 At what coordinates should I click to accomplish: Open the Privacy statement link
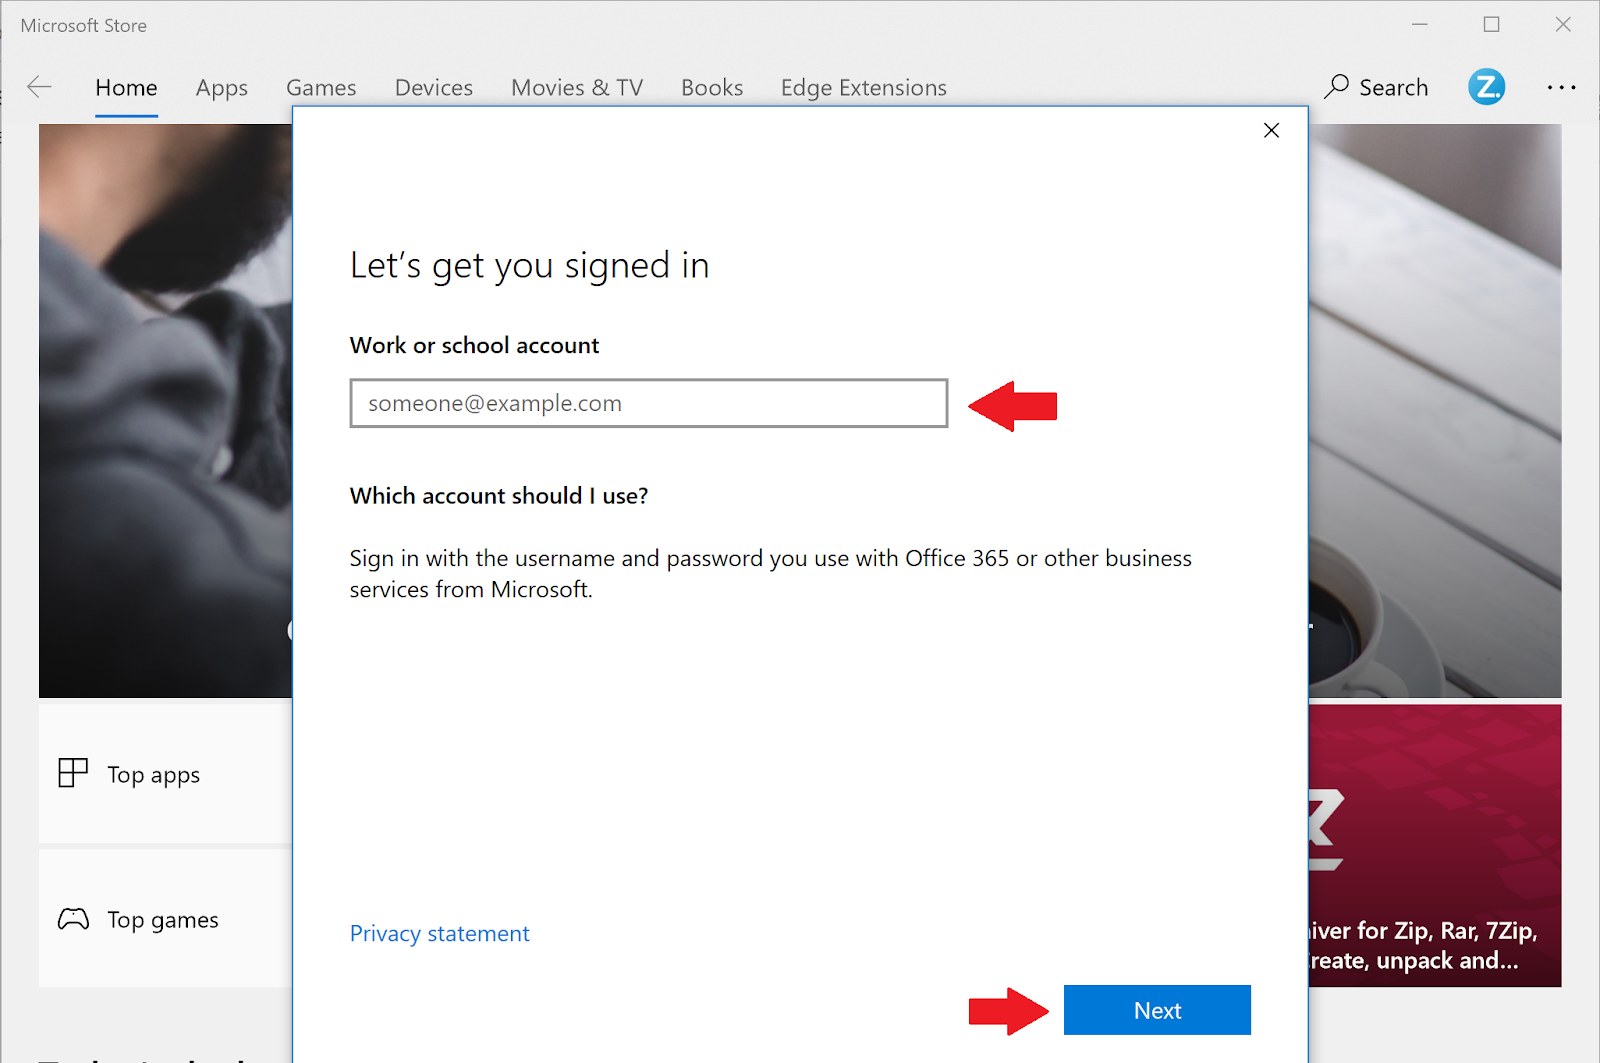pos(439,933)
